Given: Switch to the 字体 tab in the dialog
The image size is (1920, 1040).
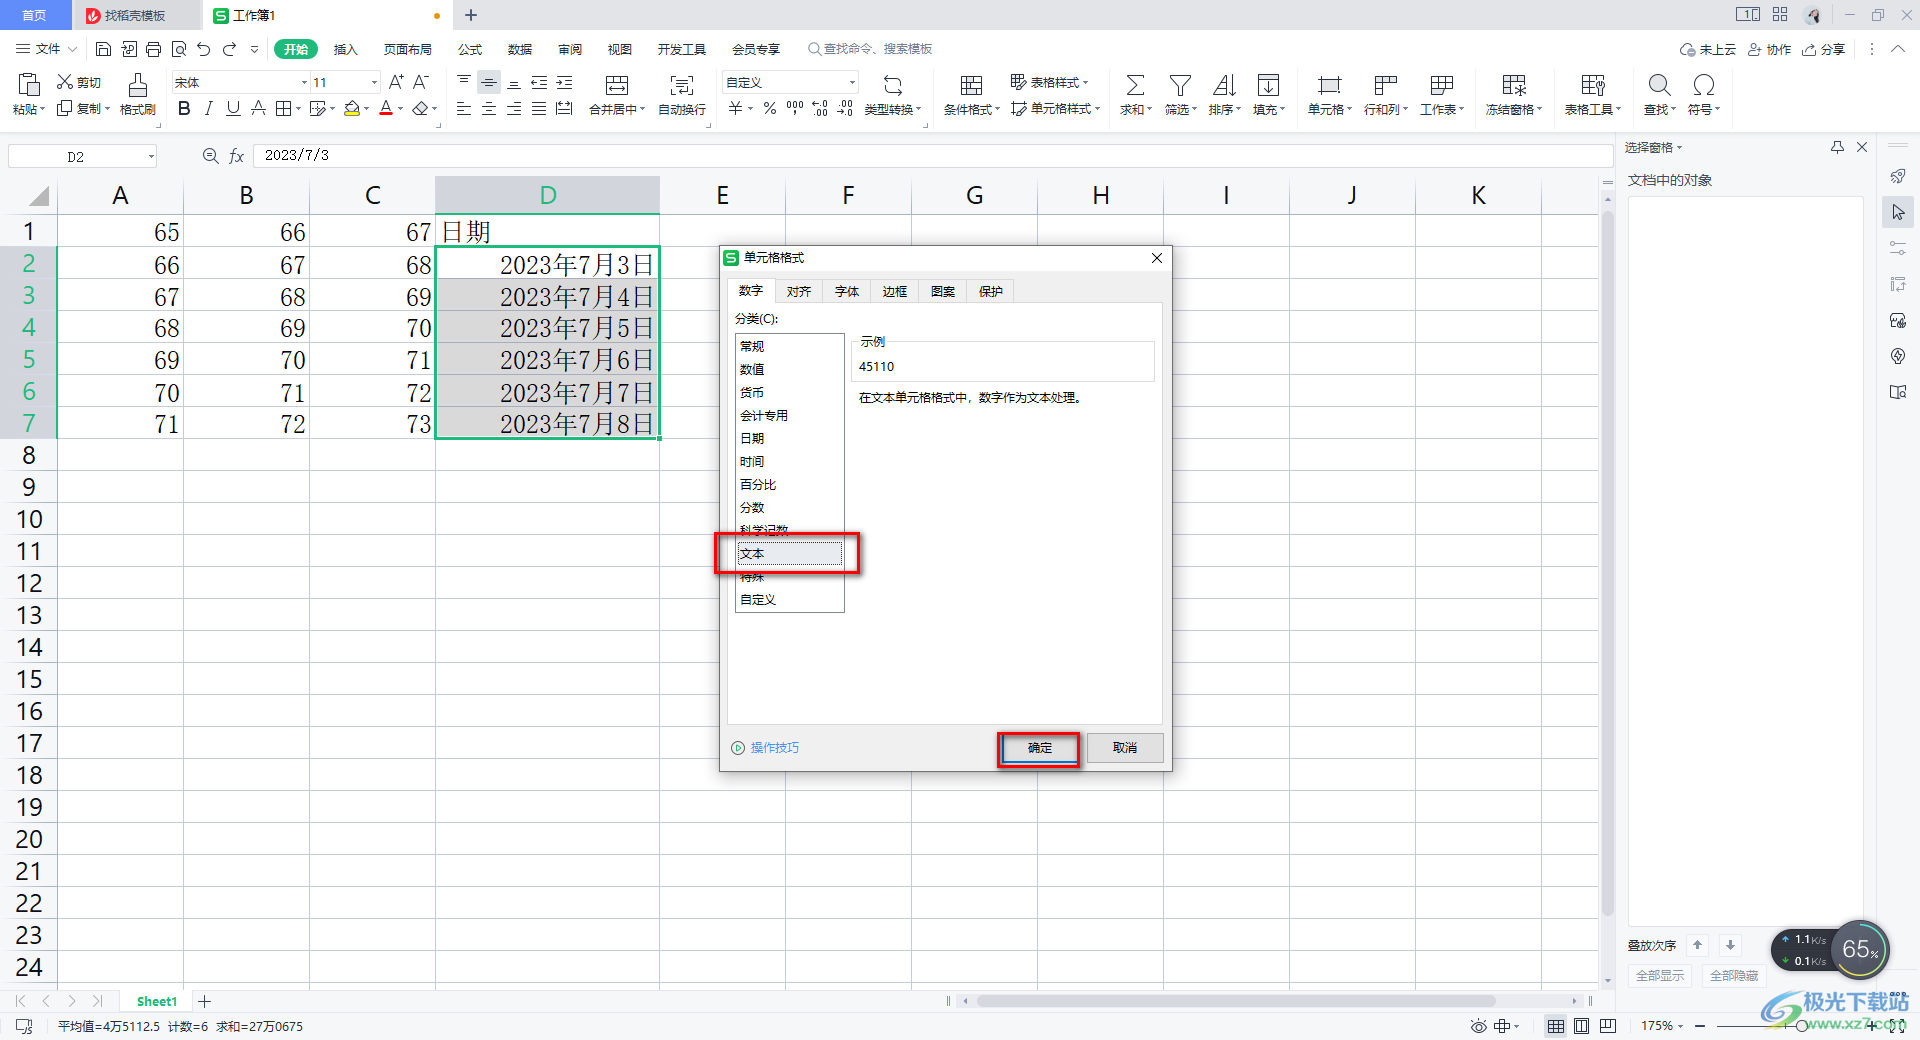Looking at the screenshot, I should coord(846,291).
